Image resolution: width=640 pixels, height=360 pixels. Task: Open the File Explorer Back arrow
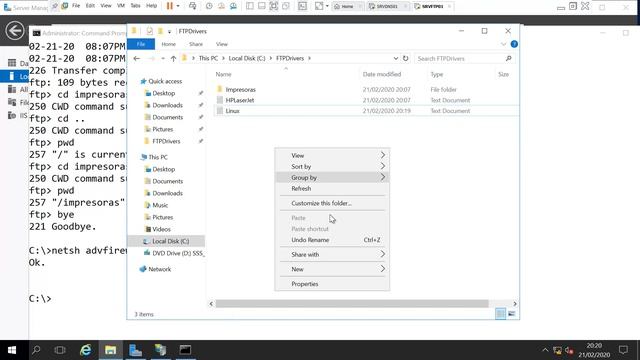(x=137, y=58)
